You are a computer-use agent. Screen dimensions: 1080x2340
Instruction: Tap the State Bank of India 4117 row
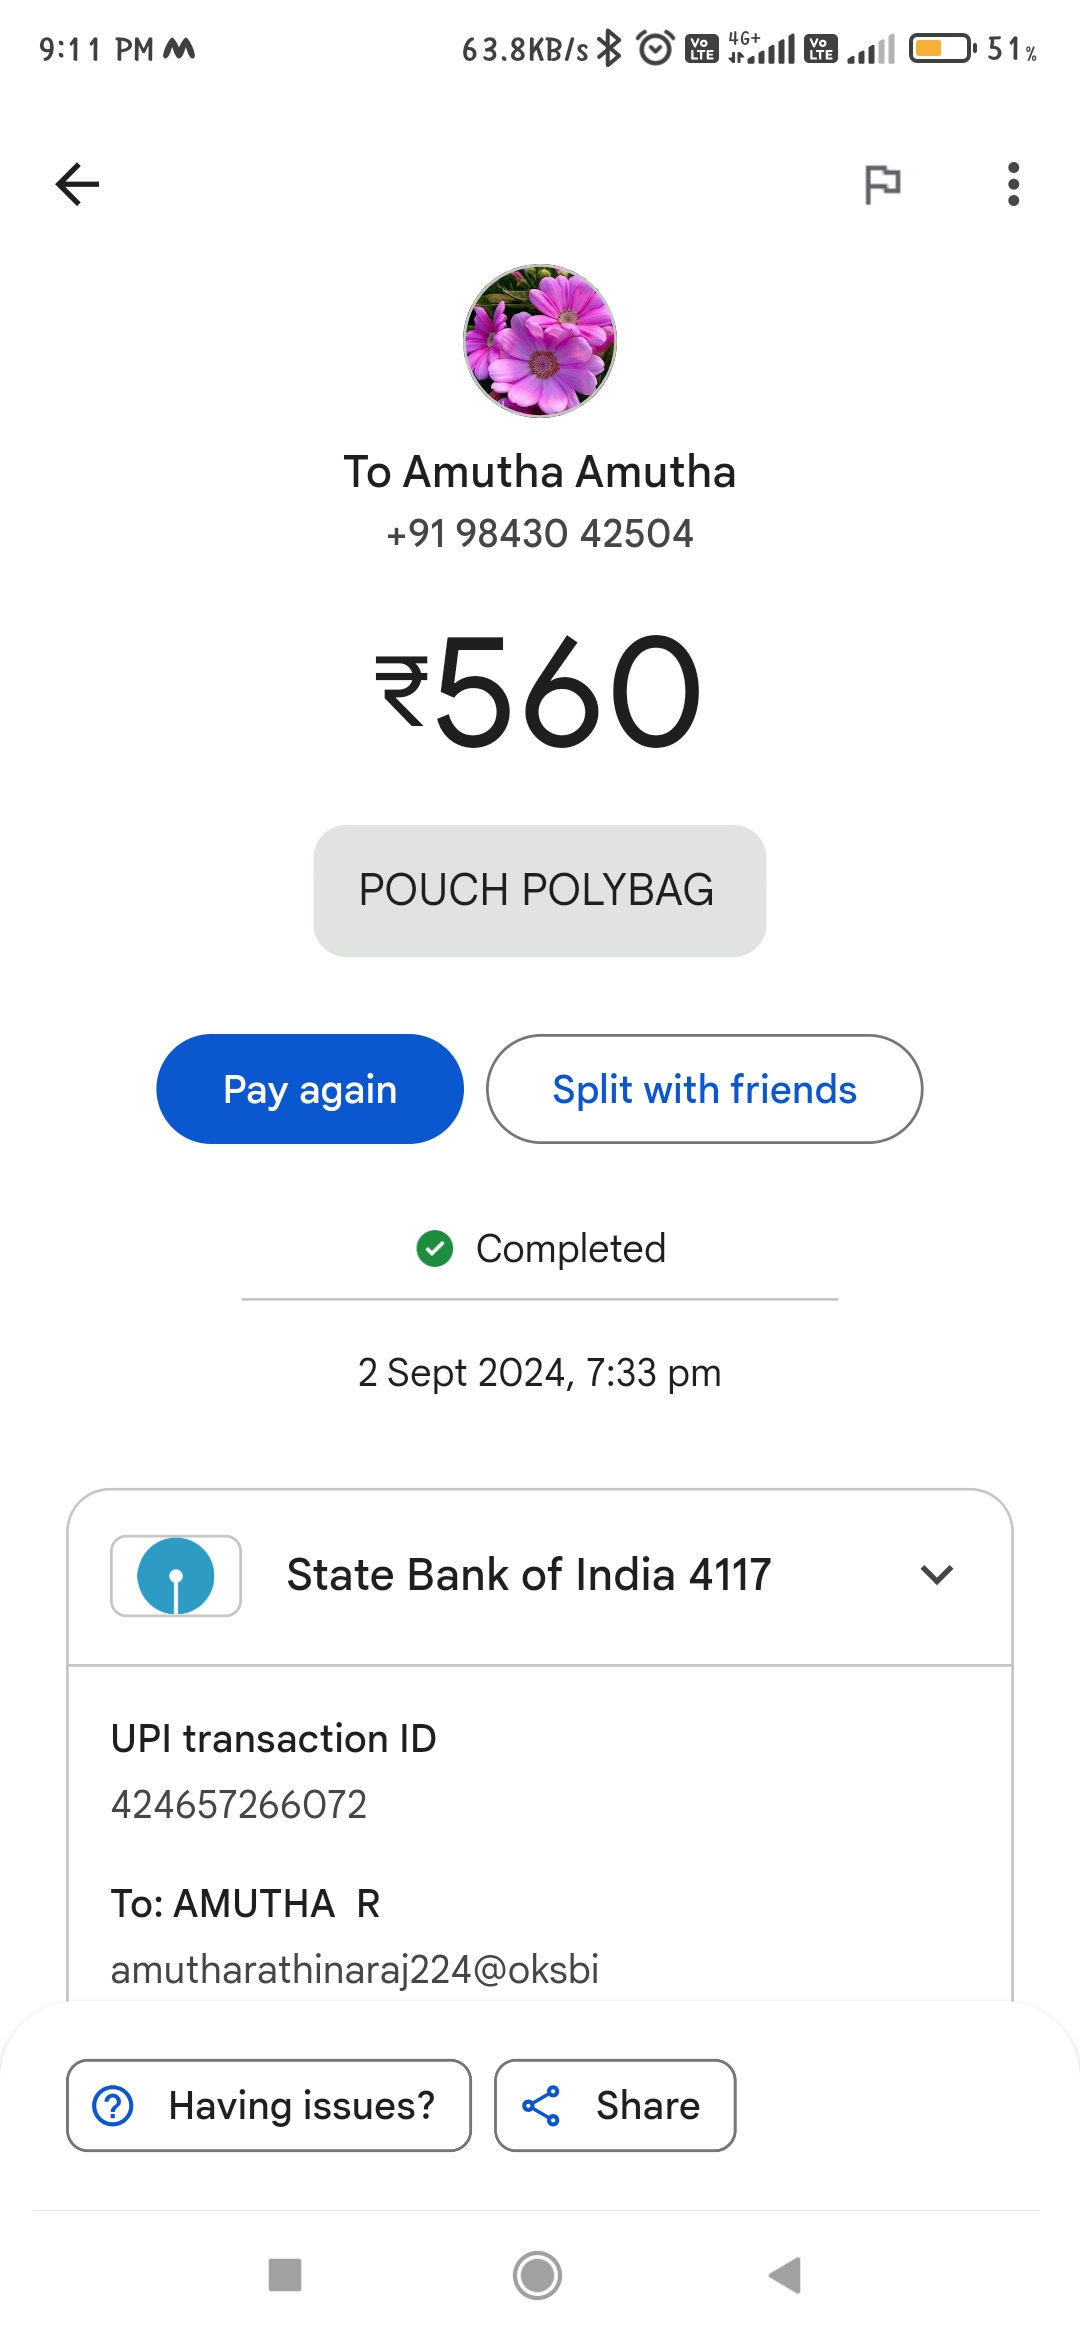click(540, 1576)
